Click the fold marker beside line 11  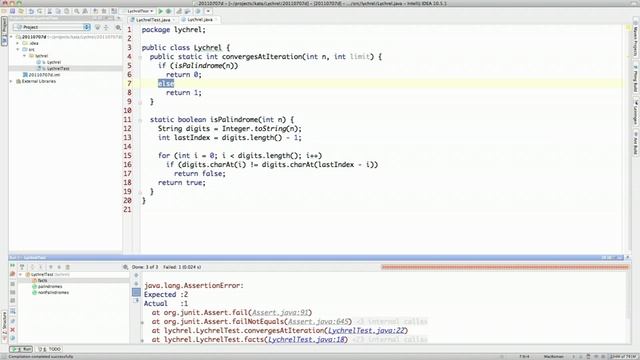coord(140,120)
